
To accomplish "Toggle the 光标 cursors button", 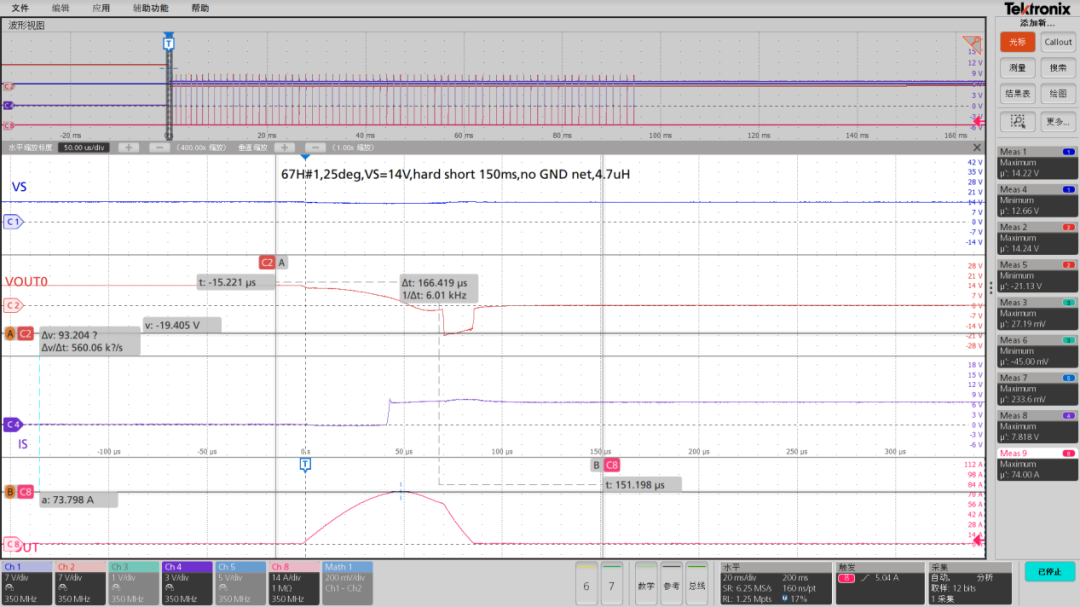I will (x=1018, y=42).
